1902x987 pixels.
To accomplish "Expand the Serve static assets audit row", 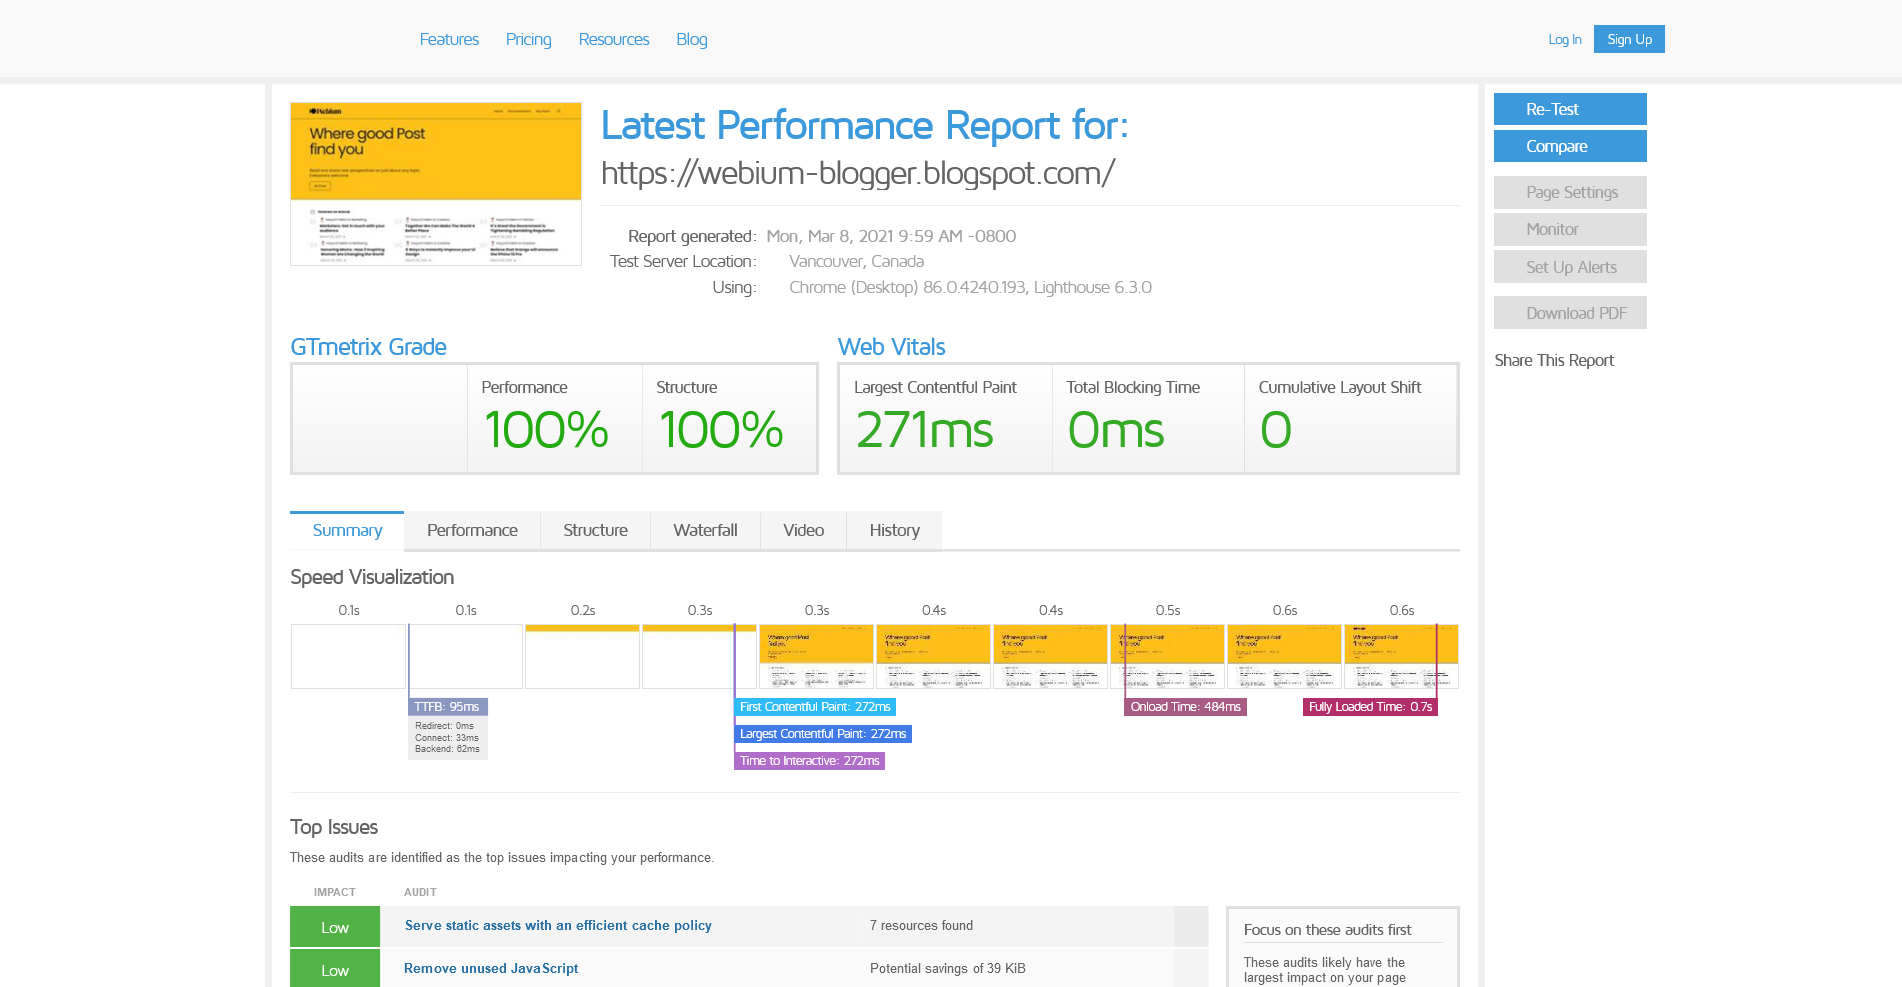I will pos(557,926).
